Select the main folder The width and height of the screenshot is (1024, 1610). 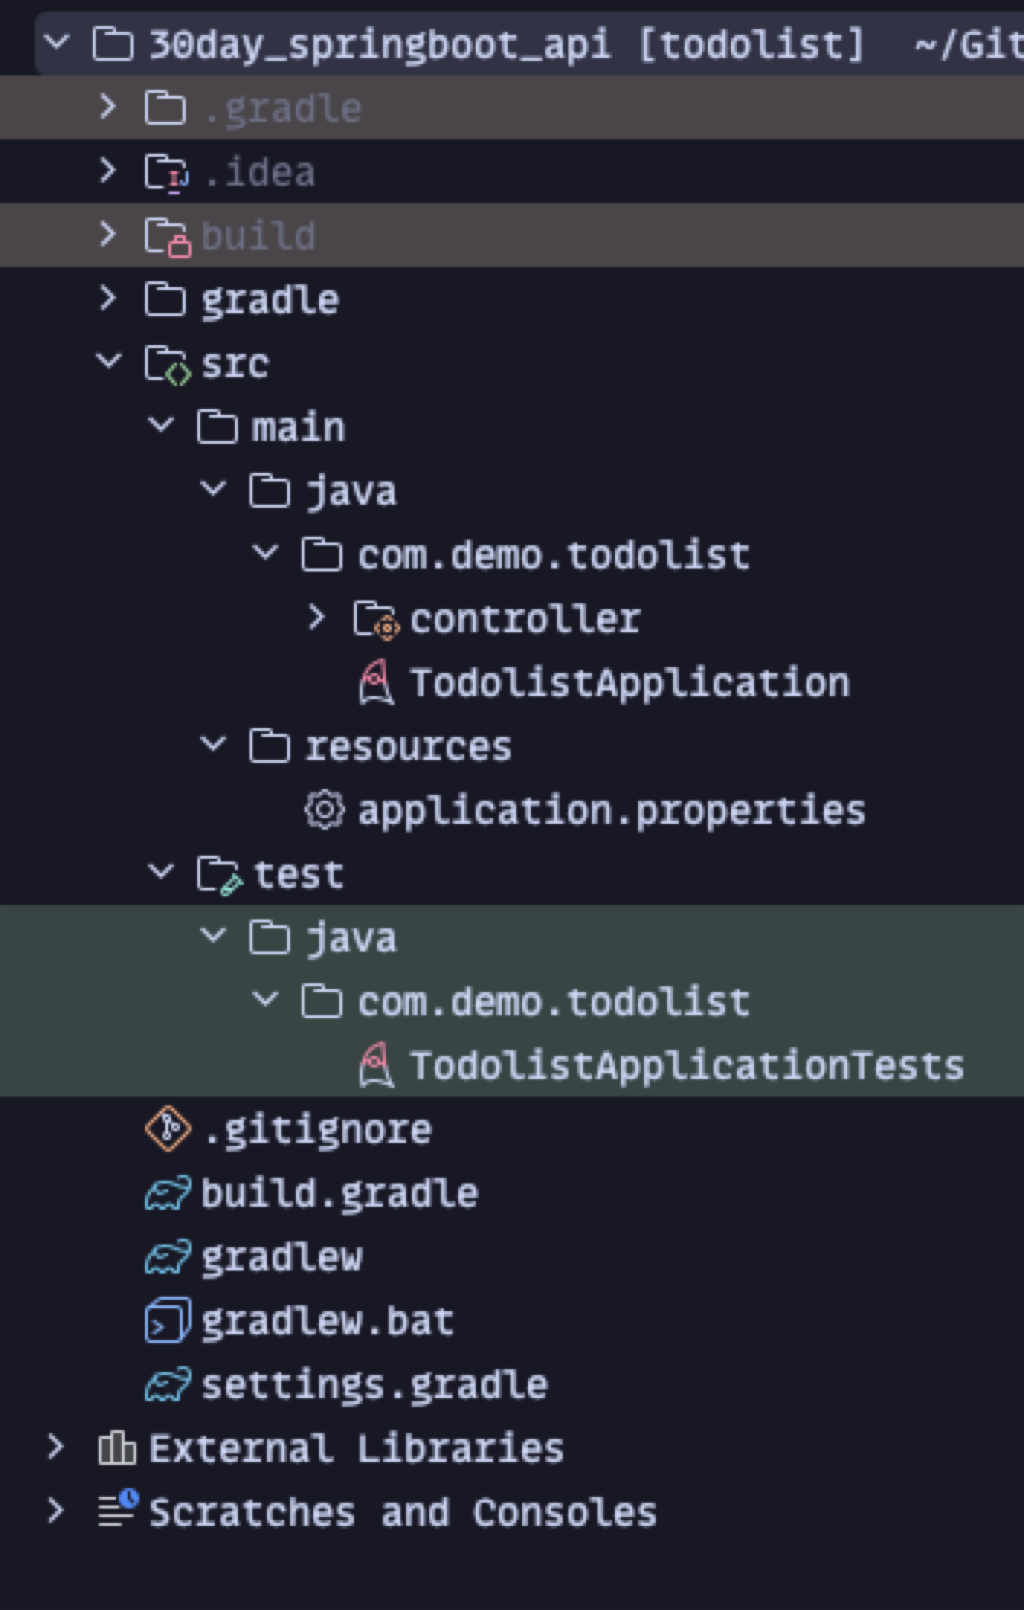coord(298,428)
